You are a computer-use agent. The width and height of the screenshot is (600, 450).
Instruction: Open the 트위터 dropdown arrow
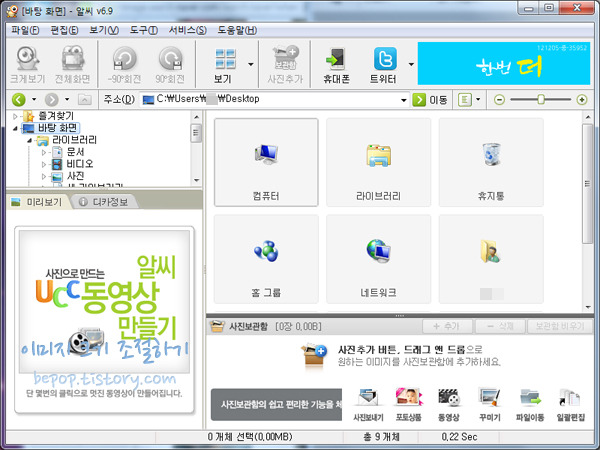tap(411, 64)
